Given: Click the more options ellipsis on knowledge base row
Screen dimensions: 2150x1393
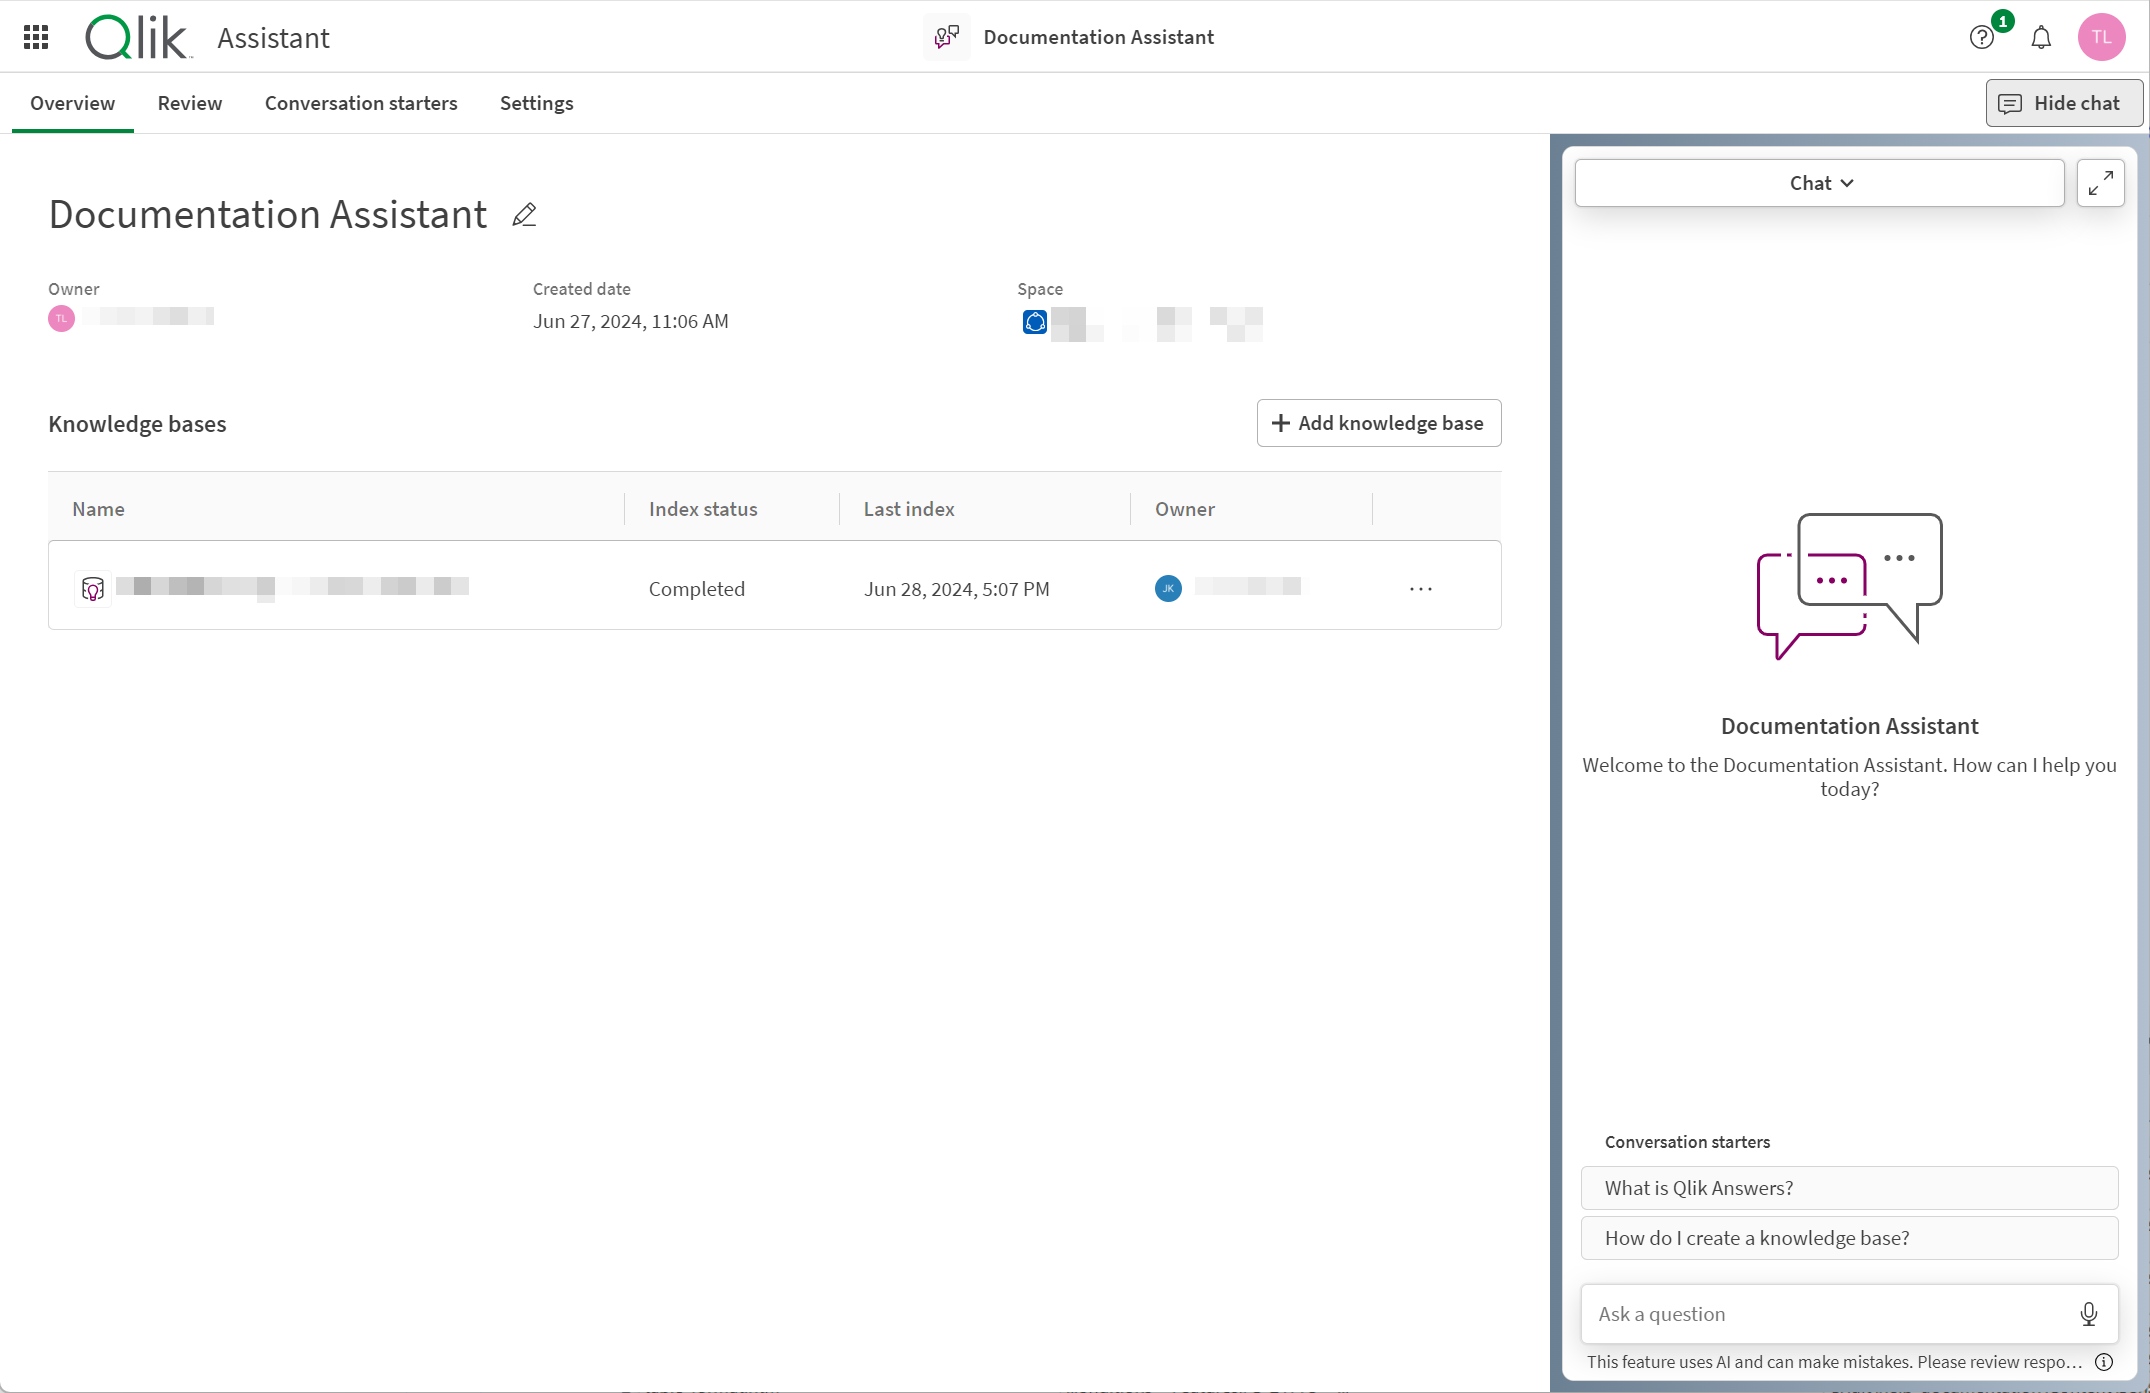Looking at the screenshot, I should [x=1421, y=588].
